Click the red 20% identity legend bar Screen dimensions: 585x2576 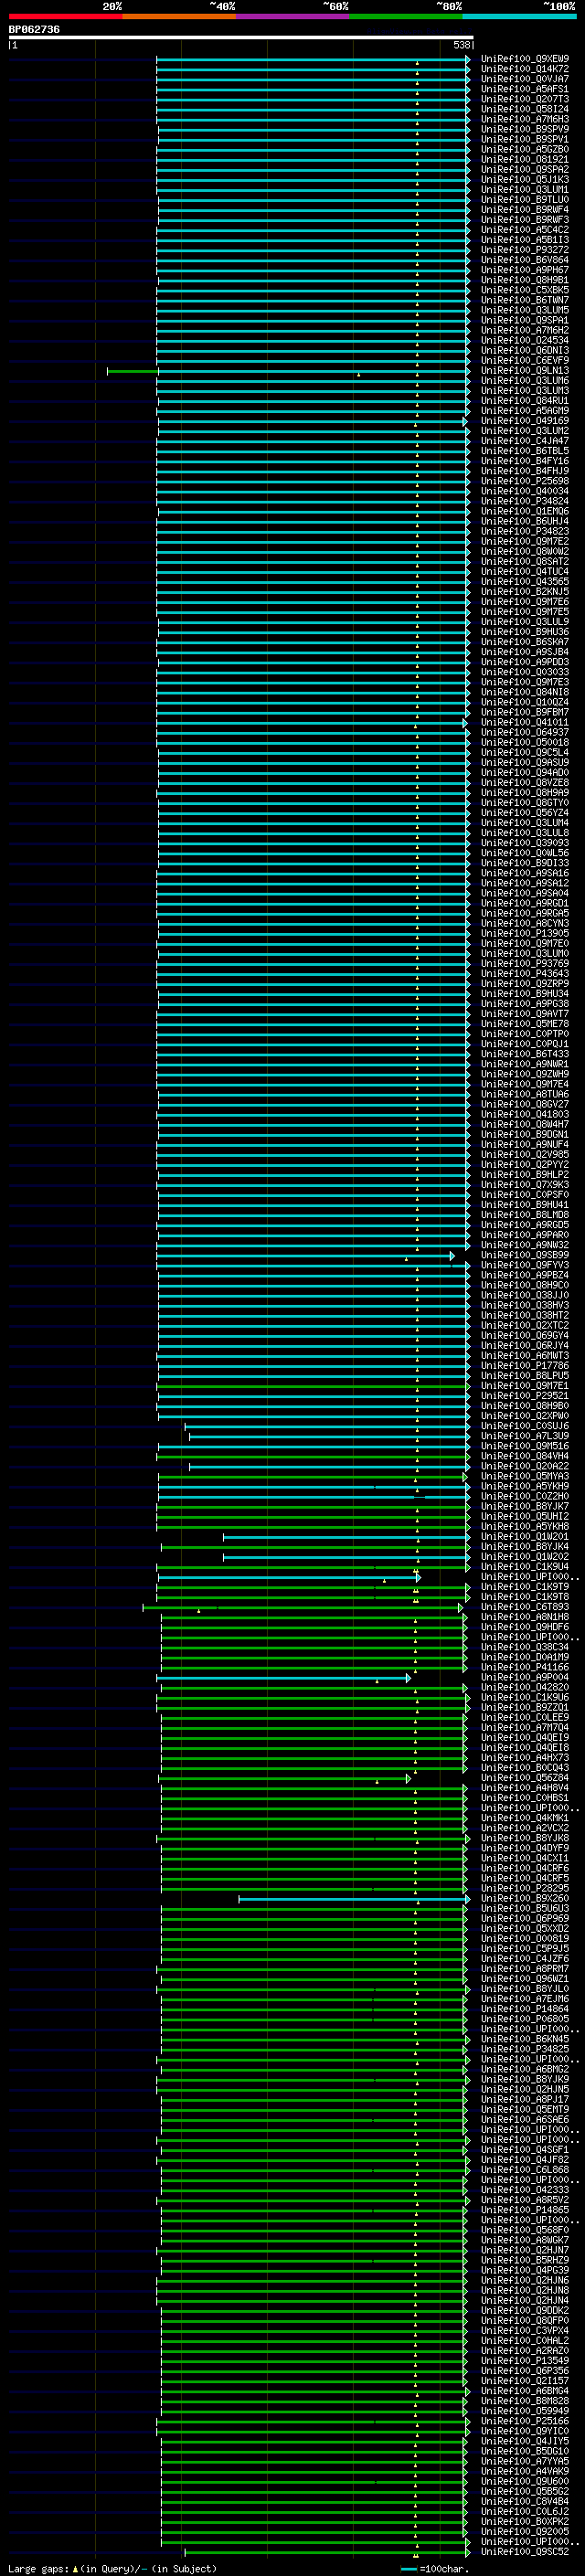[65, 16]
